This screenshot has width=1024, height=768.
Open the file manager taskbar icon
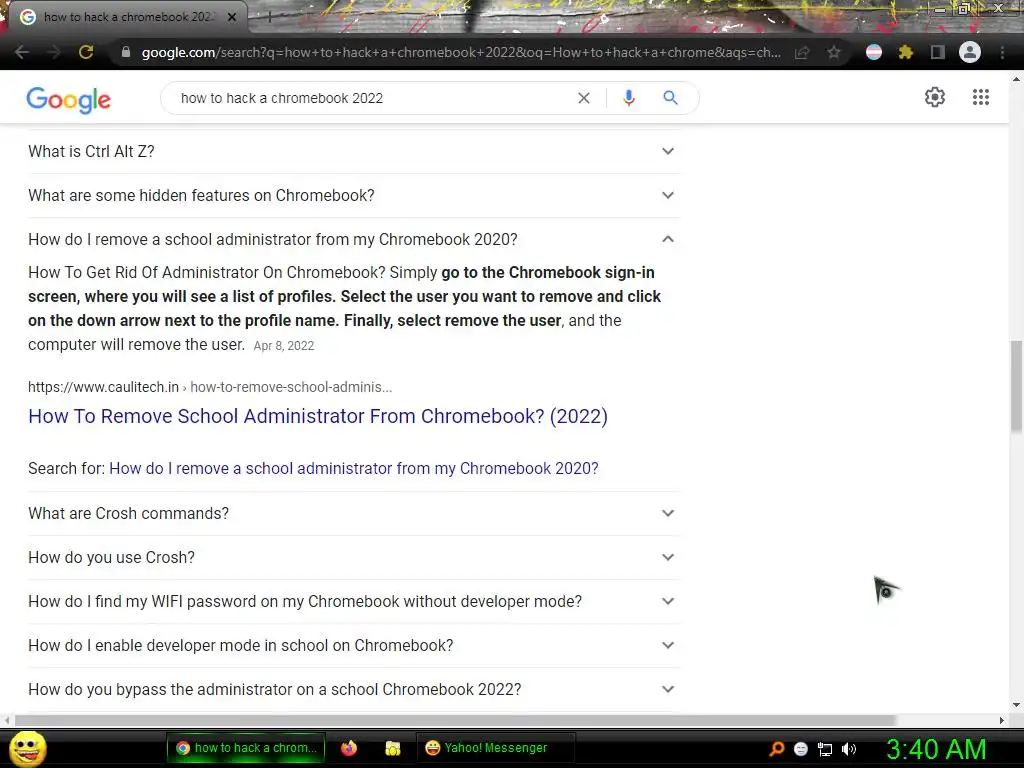[x=392, y=748]
